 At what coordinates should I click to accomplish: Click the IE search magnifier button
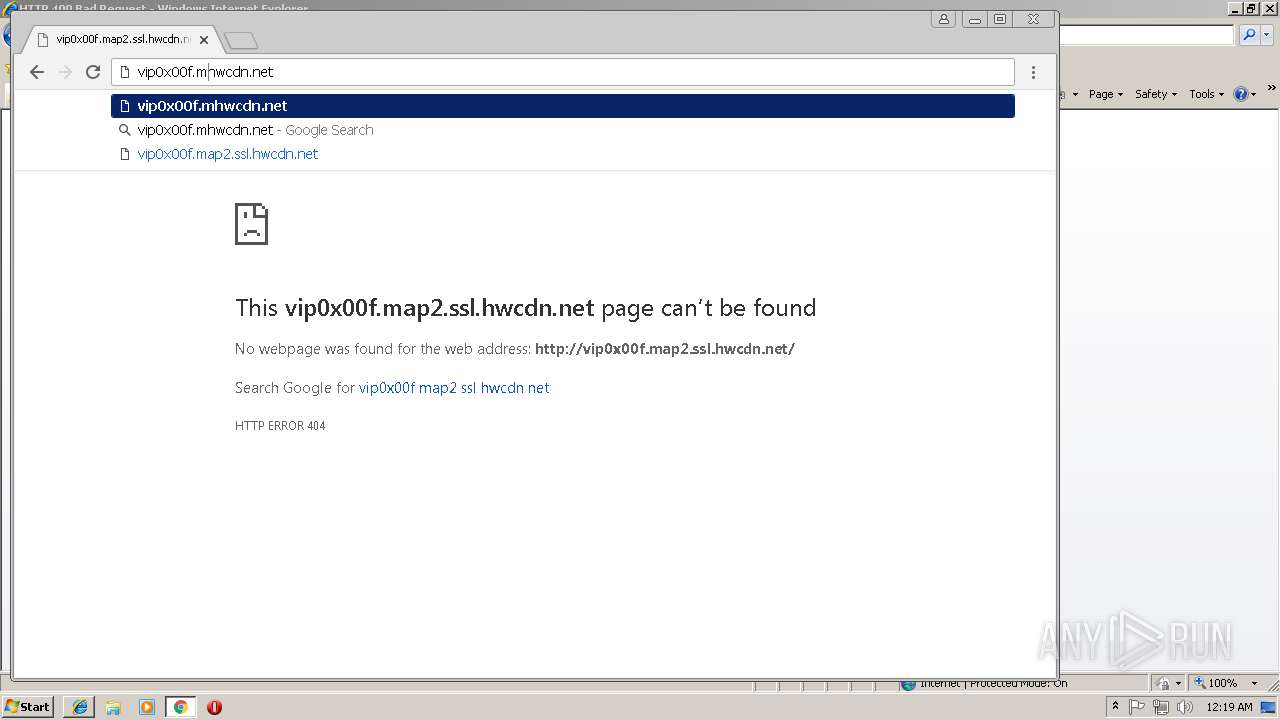[1247, 35]
